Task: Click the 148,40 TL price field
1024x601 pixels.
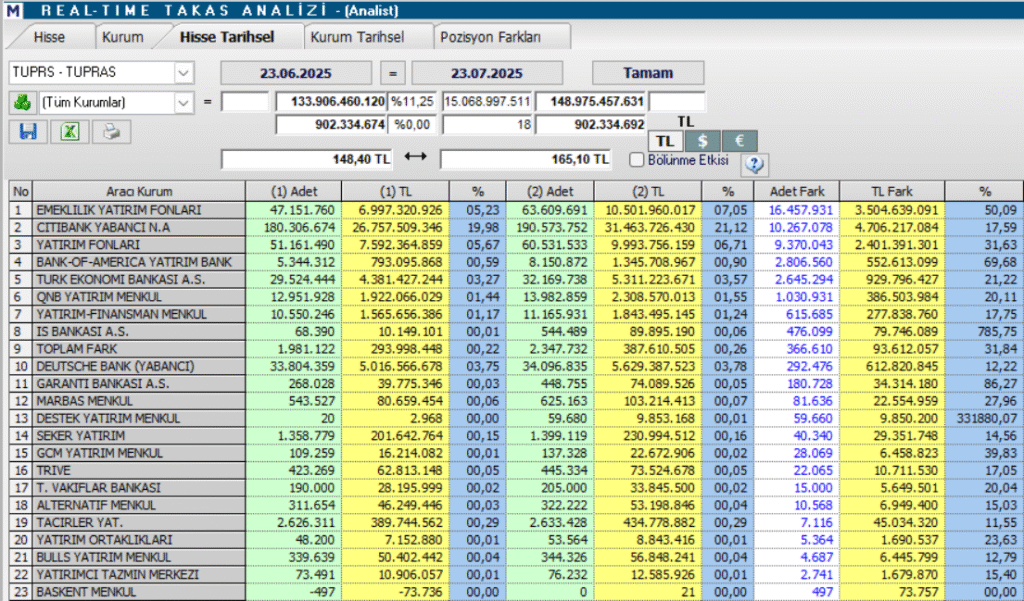Action: pyautogui.click(x=307, y=159)
